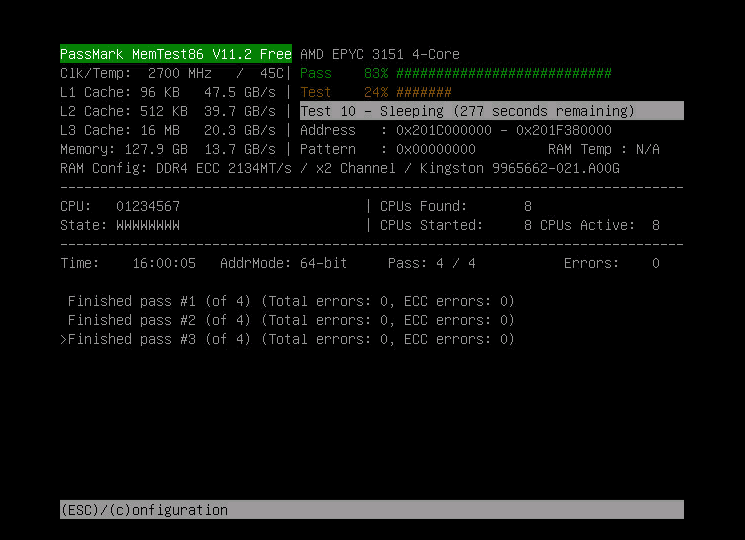Screen dimensions: 745x540
Task: Click the orange Test 24% progress bar
Action: click(375, 92)
